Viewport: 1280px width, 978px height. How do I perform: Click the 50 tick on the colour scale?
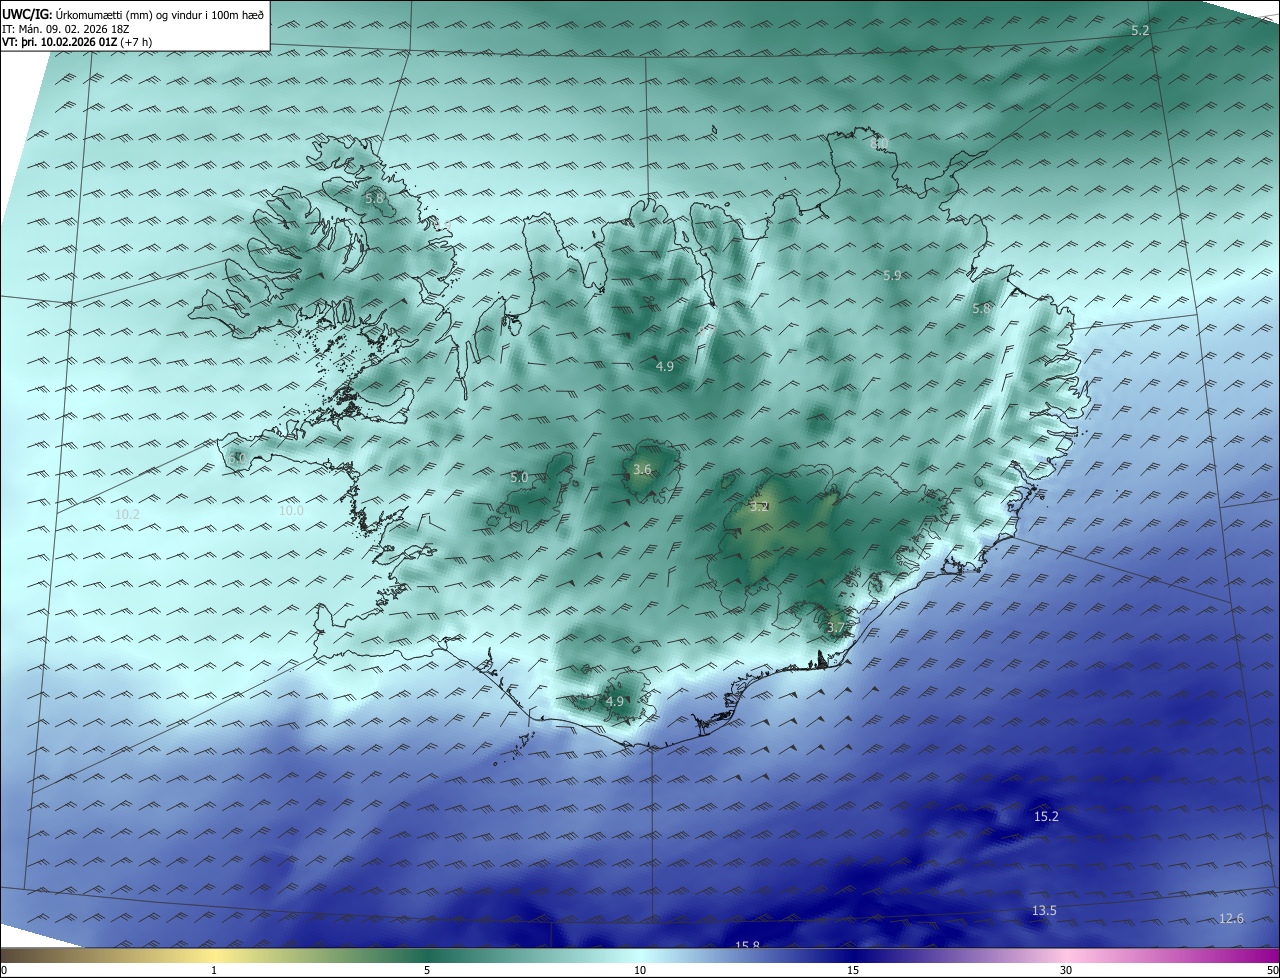pyautogui.click(x=1272, y=970)
